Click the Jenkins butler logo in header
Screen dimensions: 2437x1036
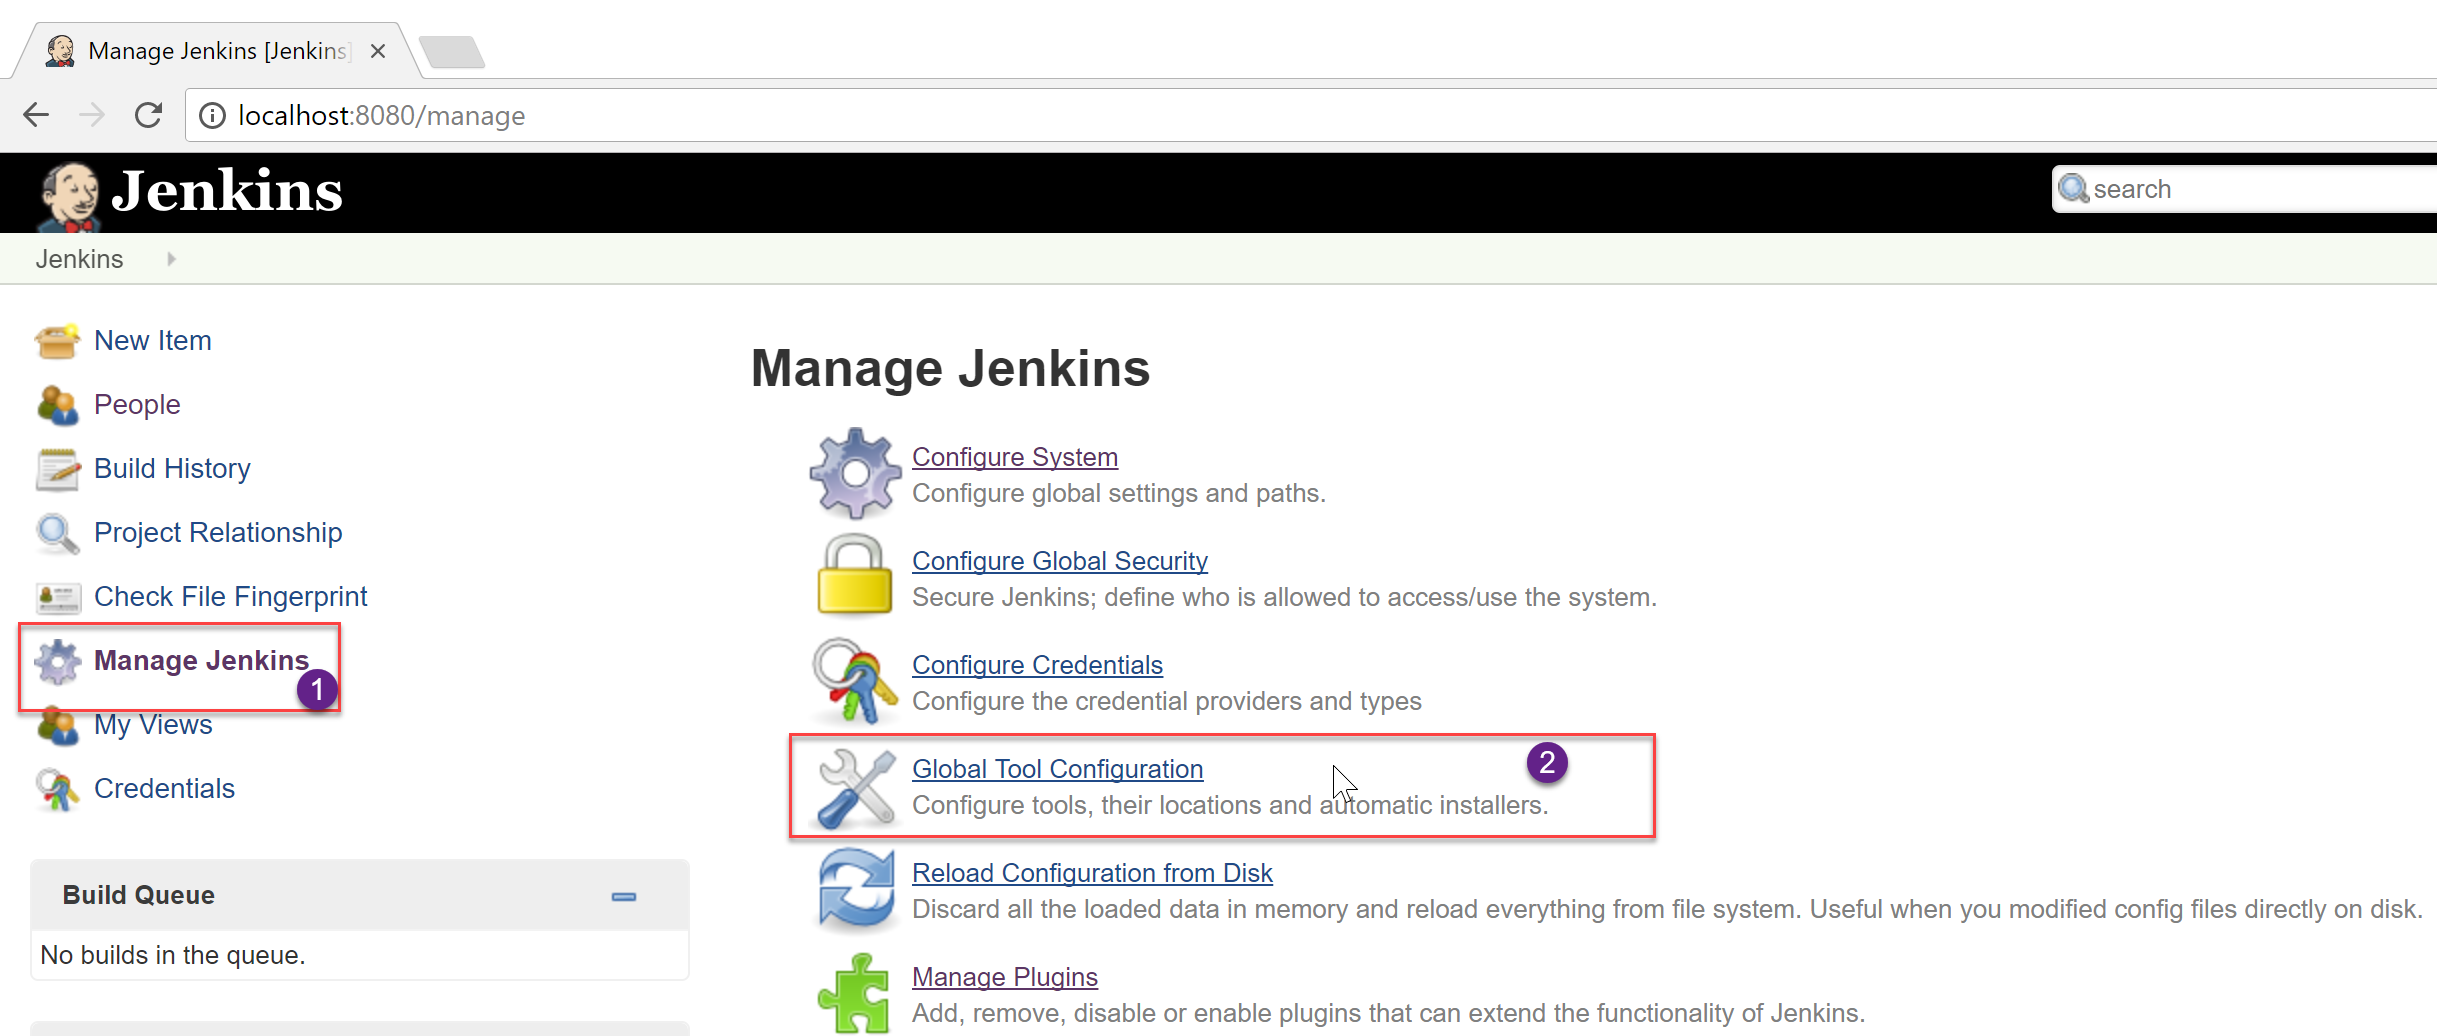tap(69, 196)
